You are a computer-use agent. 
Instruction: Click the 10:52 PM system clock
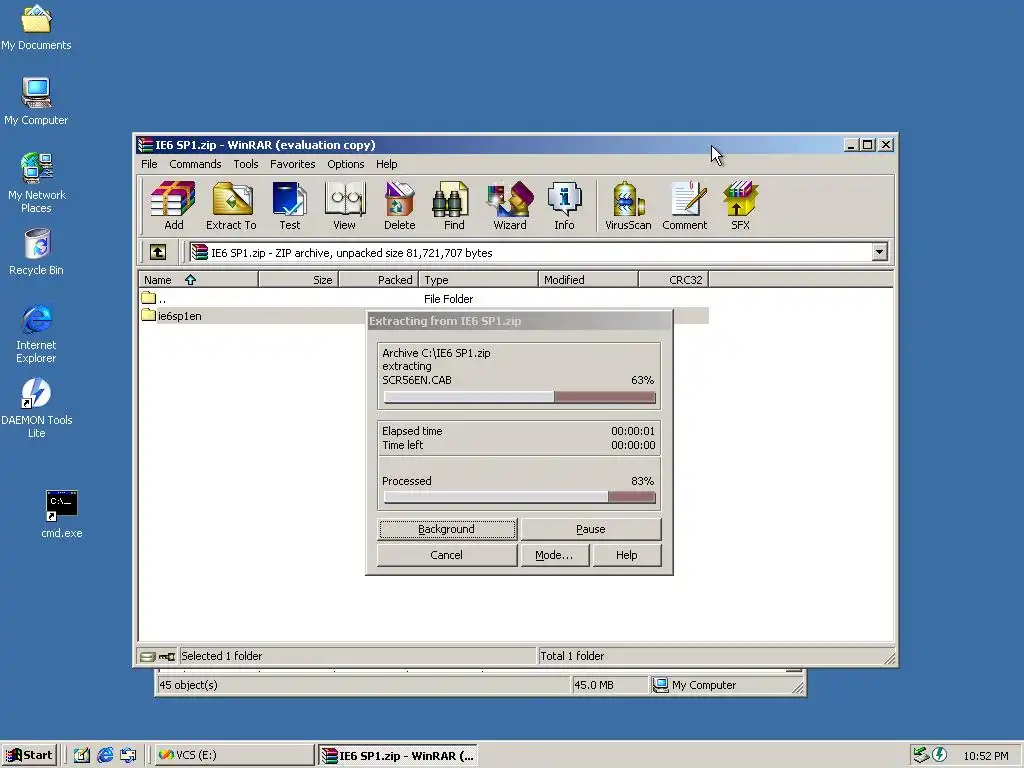(985, 756)
